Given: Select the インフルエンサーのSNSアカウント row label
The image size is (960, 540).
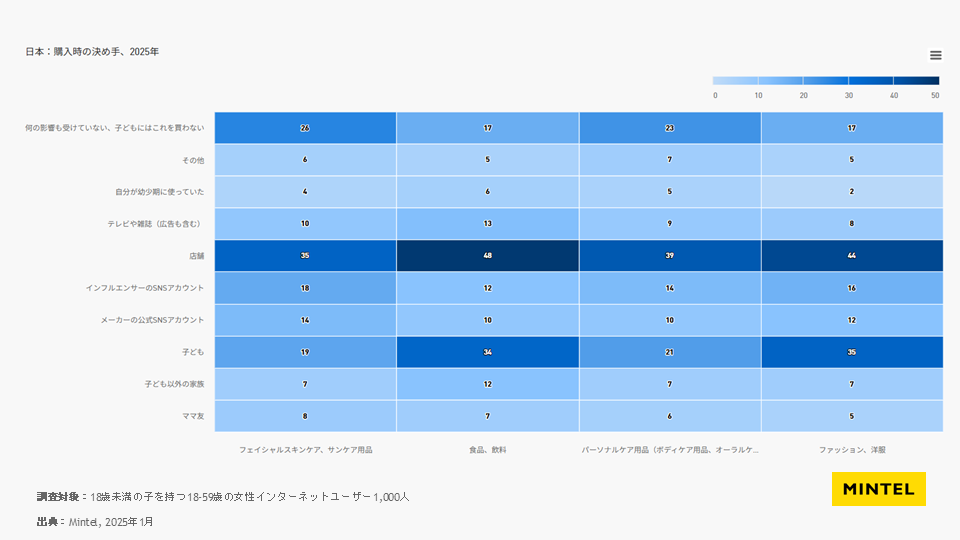Looking at the screenshot, I should 145,288.
